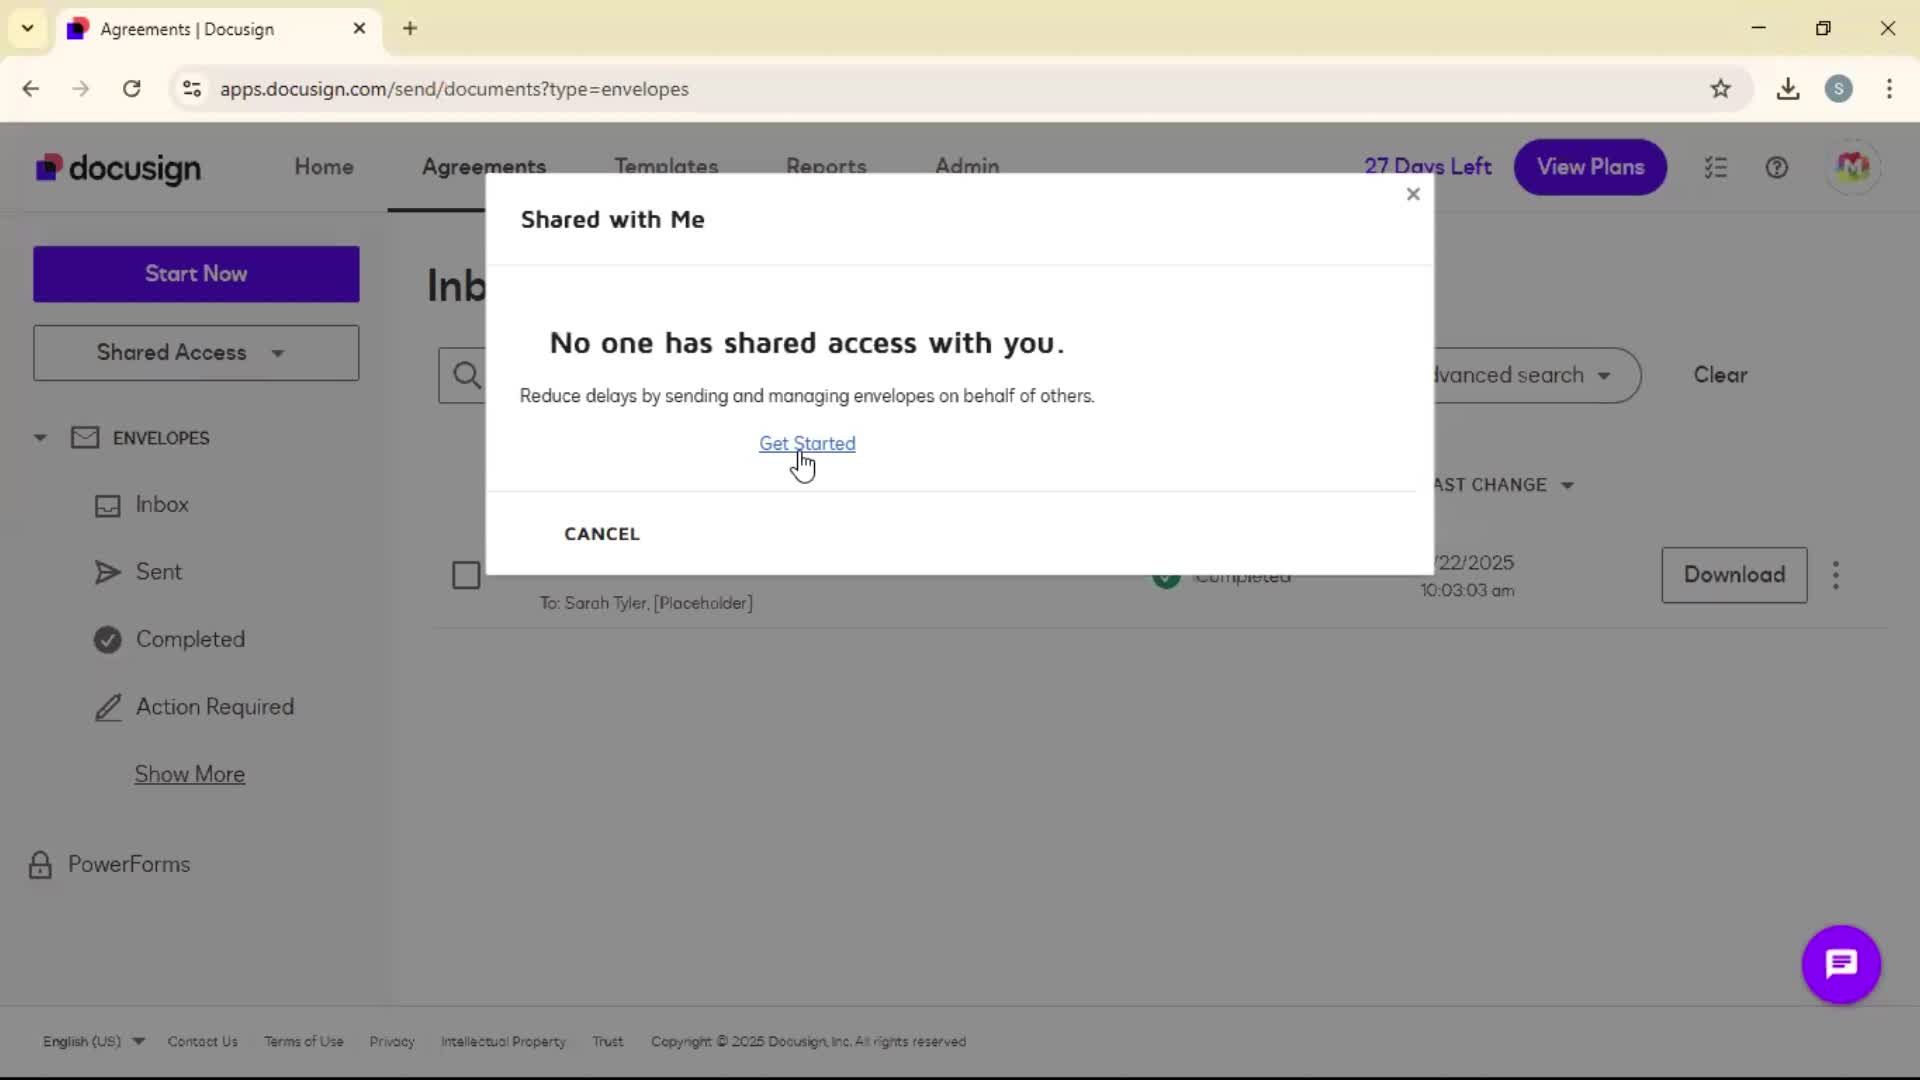1920x1080 pixels.
Task: Open Chrome three-dot menu
Action: point(1889,89)
